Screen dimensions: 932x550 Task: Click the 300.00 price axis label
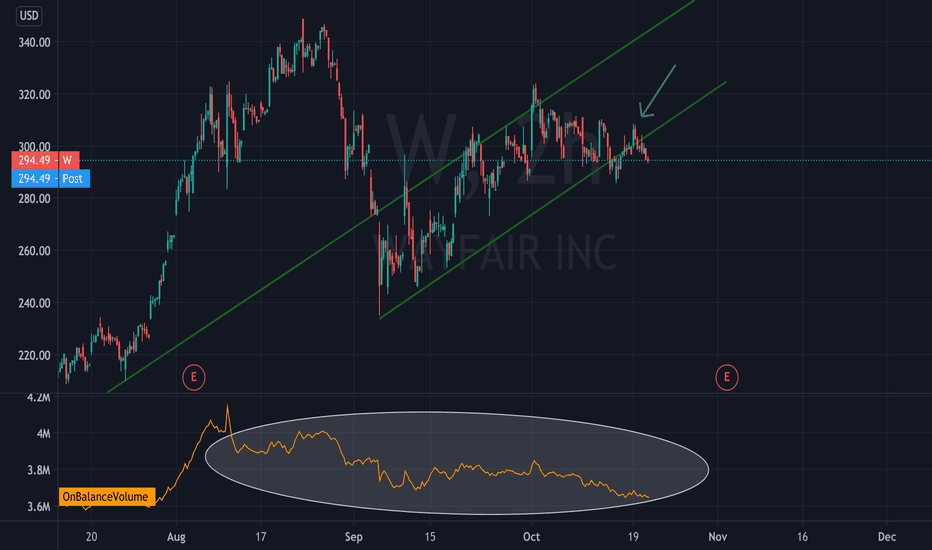(34, 146)
